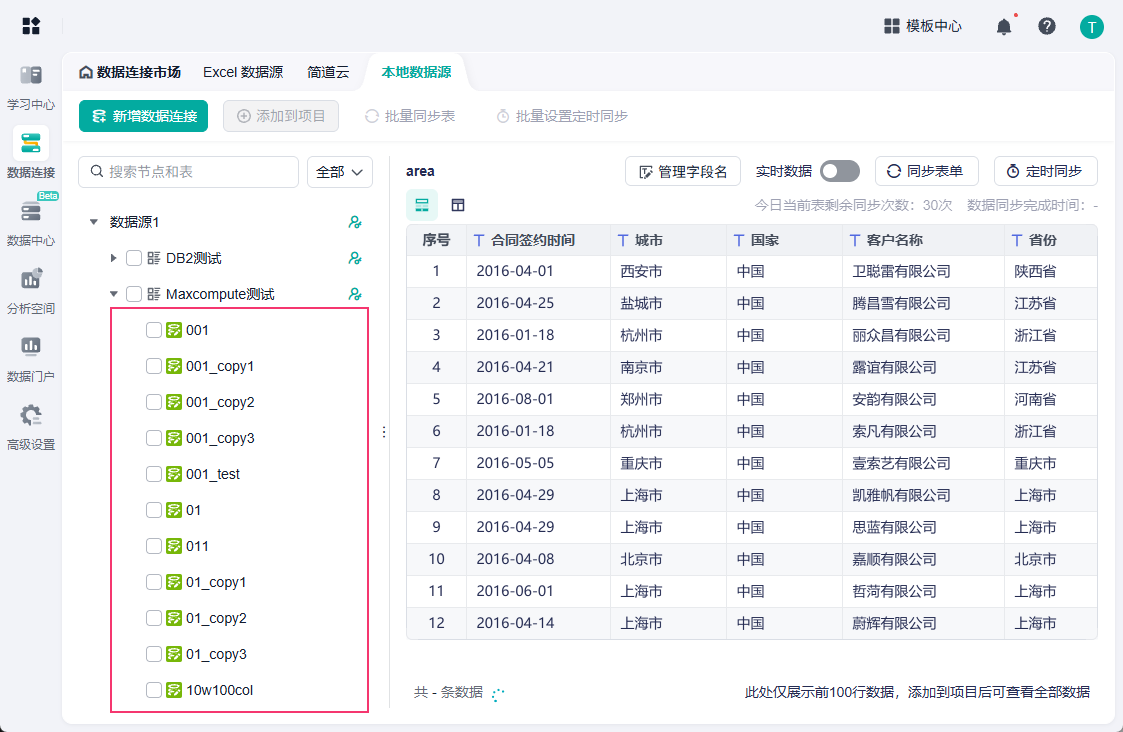Switch to 本地数据源 tab
Image resolution: width=1123 pixels, height=732 pixels.
tap(416, 72)
